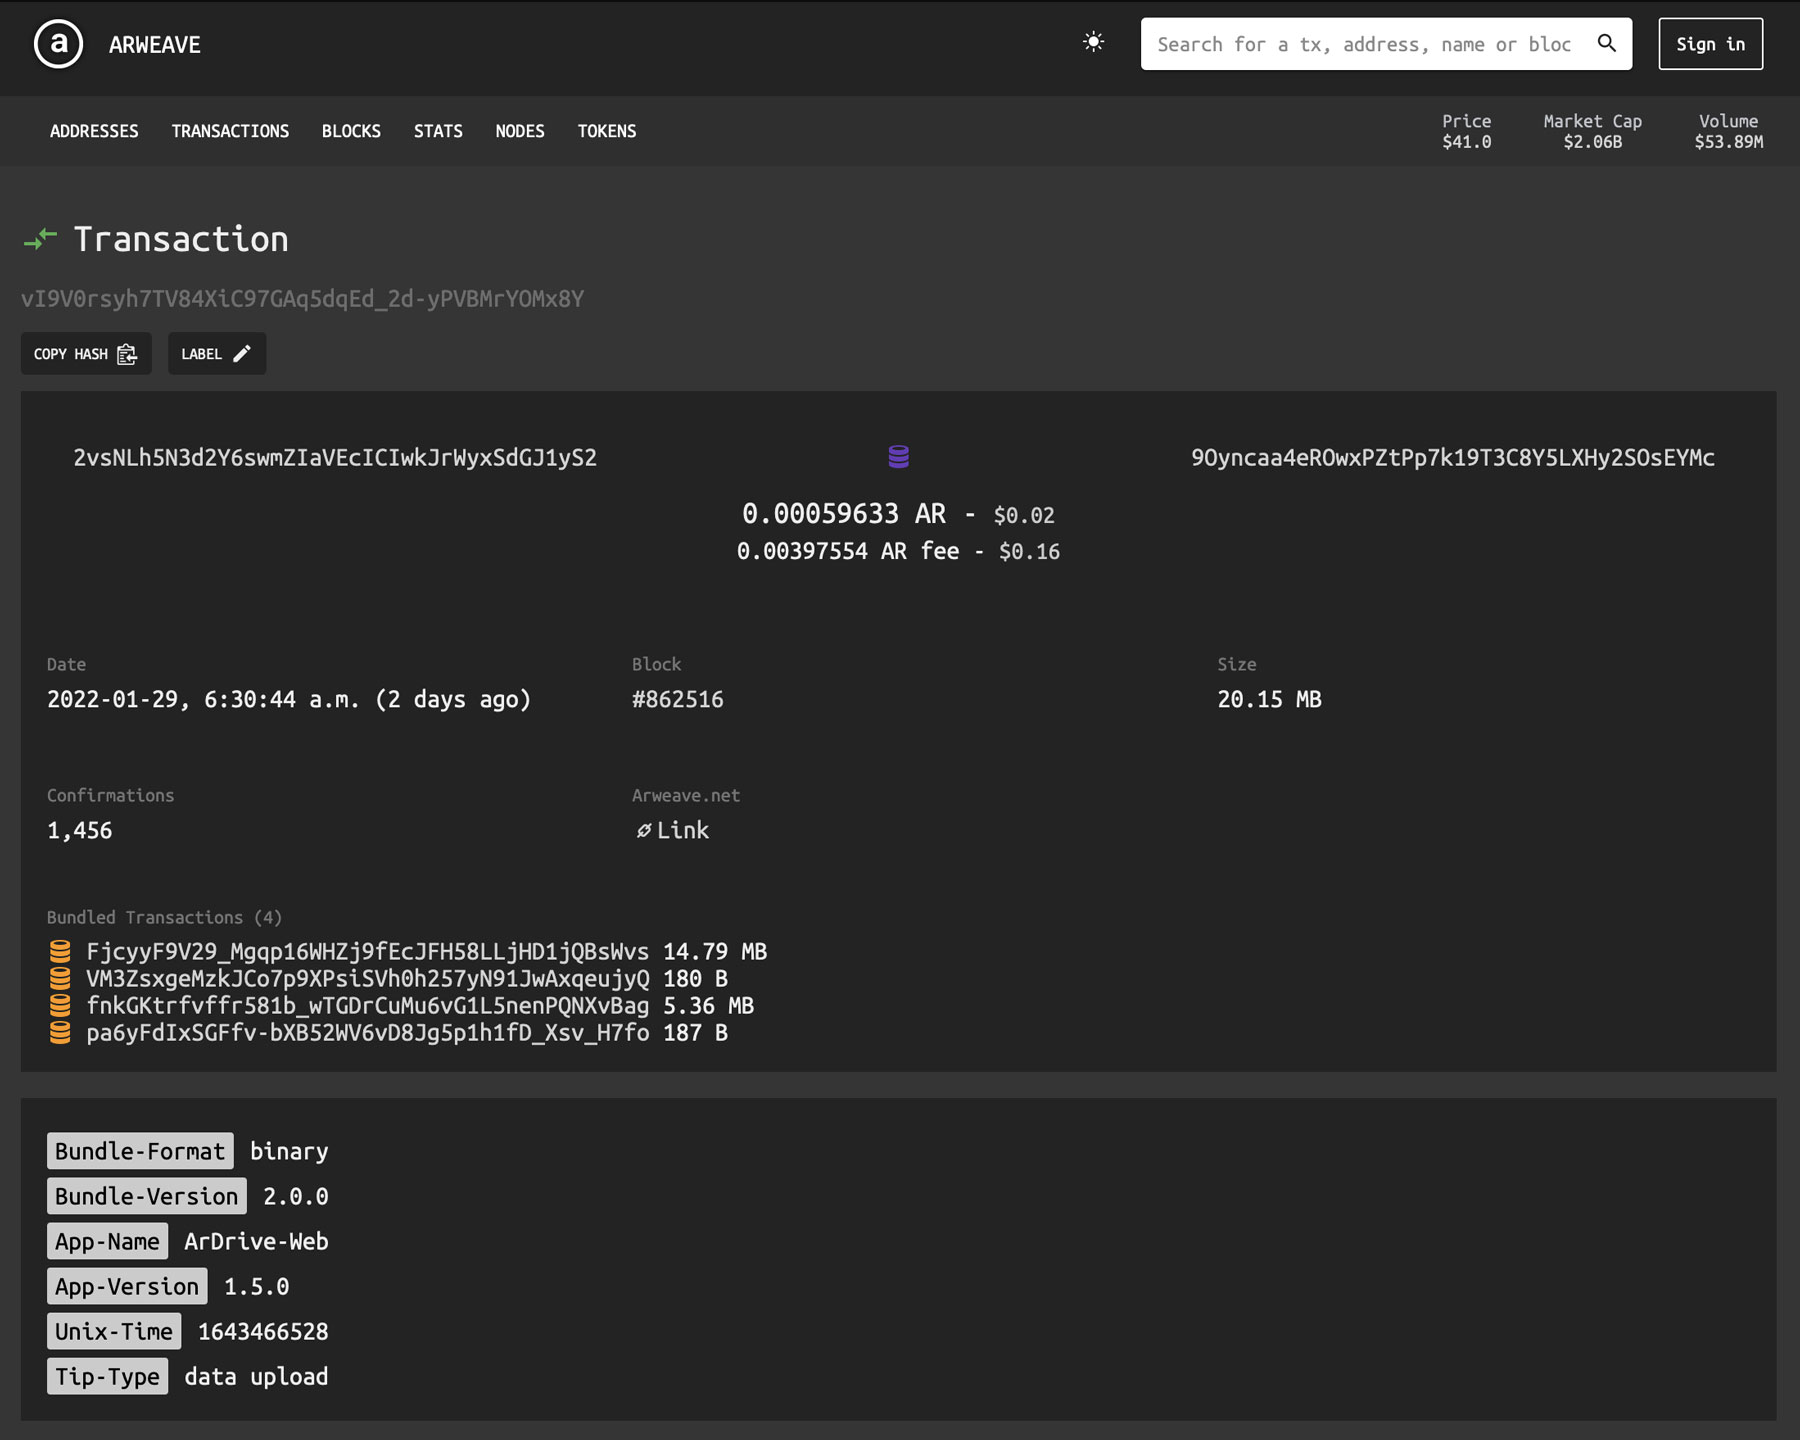This screenshot has width=1800, height=1440.
Task: Click the stack icon beside the FjcyyF9V29 bundled transaction
Action: [60, 951]
